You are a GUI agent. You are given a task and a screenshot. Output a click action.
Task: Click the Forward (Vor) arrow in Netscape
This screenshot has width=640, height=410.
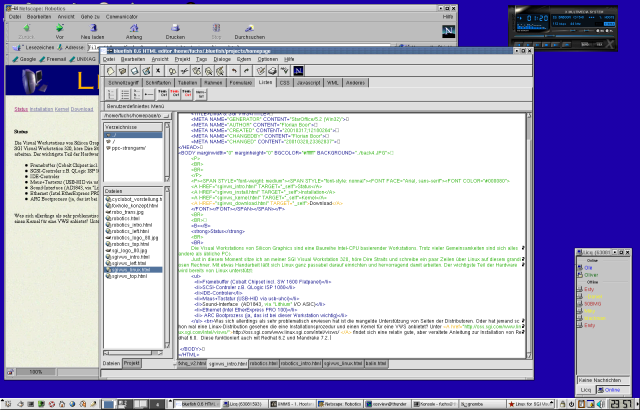click(60, 31)
